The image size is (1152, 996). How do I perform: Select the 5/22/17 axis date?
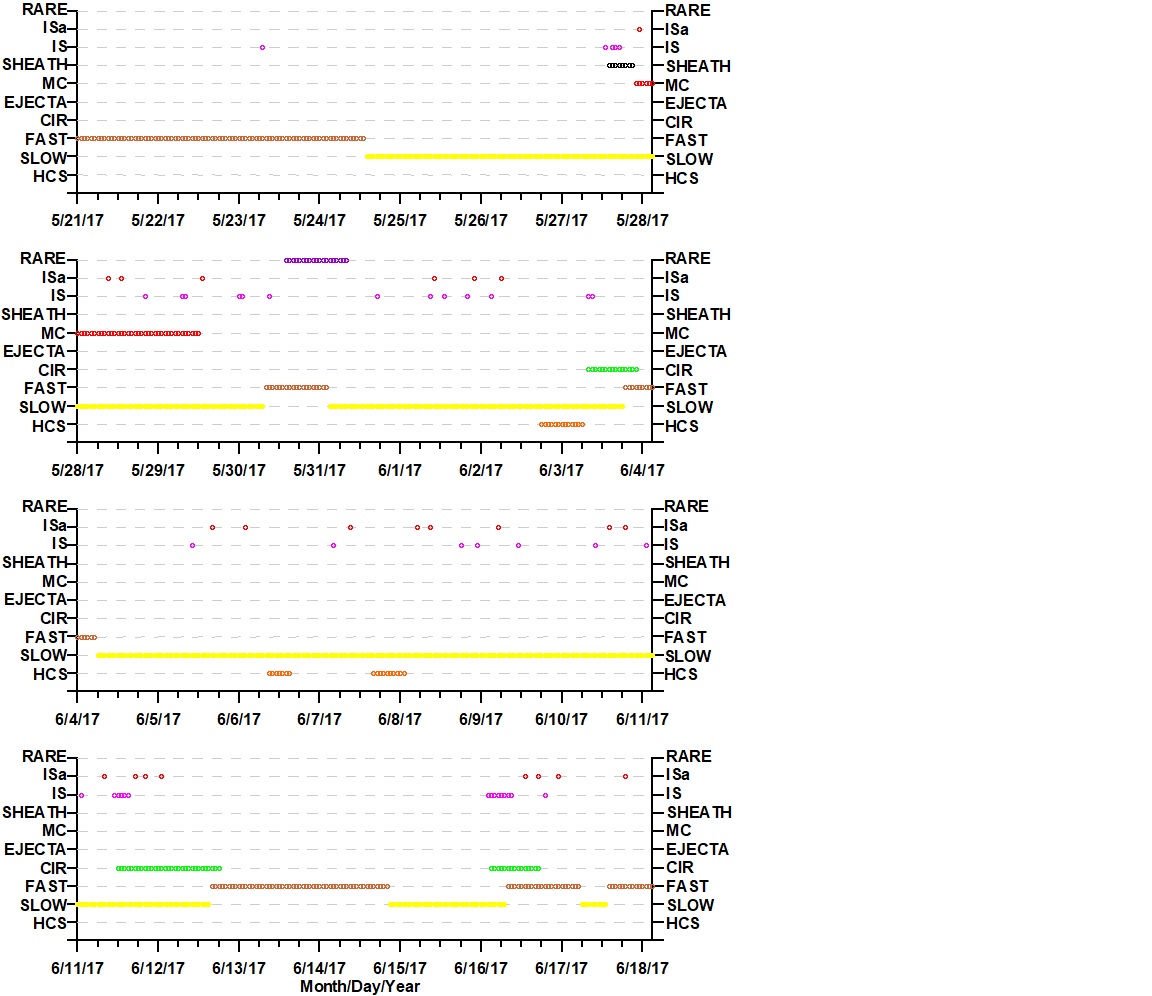[158, 220]
